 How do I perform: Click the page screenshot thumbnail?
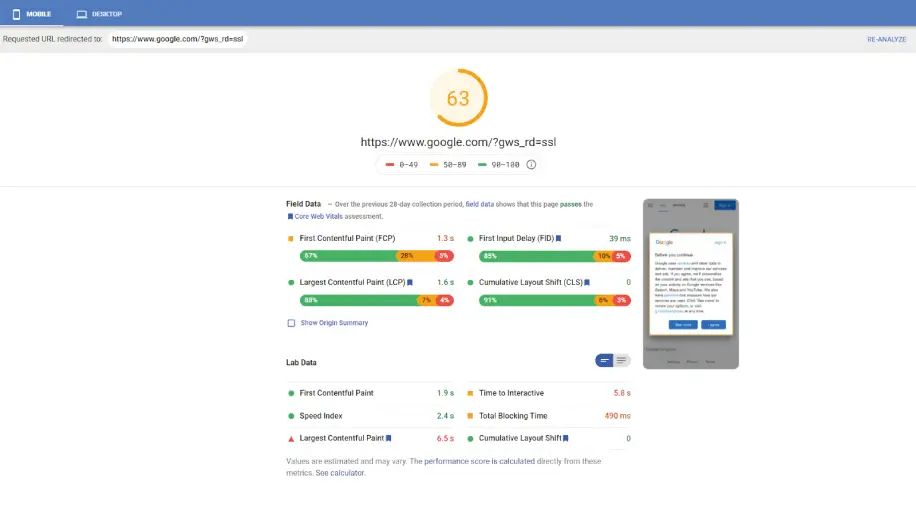pyautogui.click(x=691, y=284)
